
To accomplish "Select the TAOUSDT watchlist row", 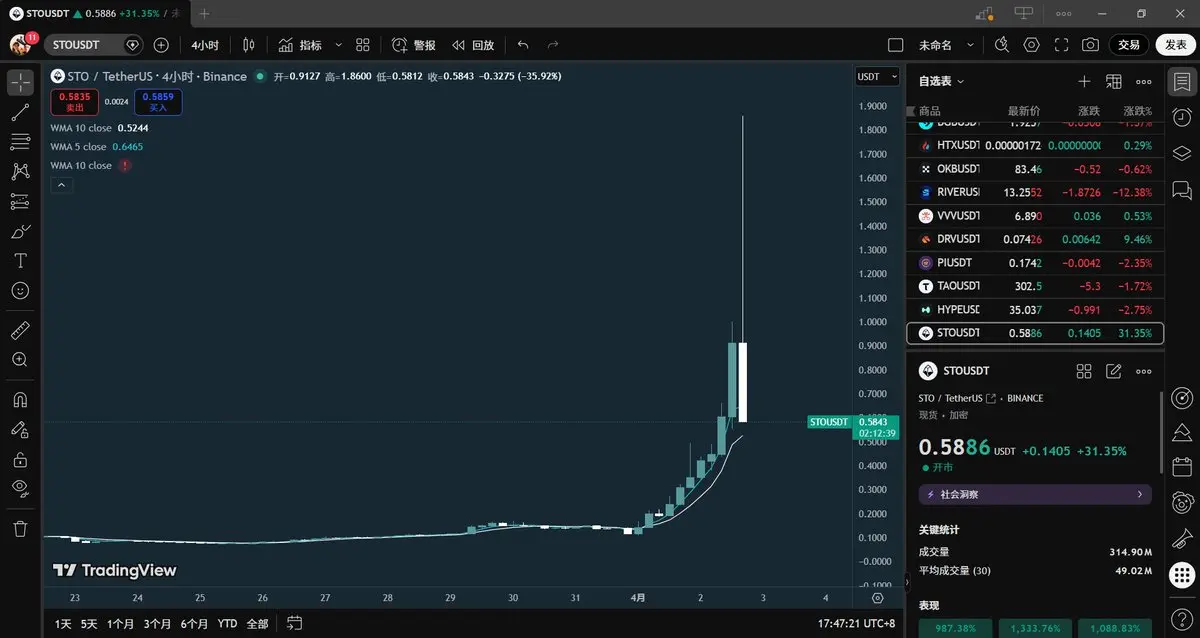I will 1035,286.
